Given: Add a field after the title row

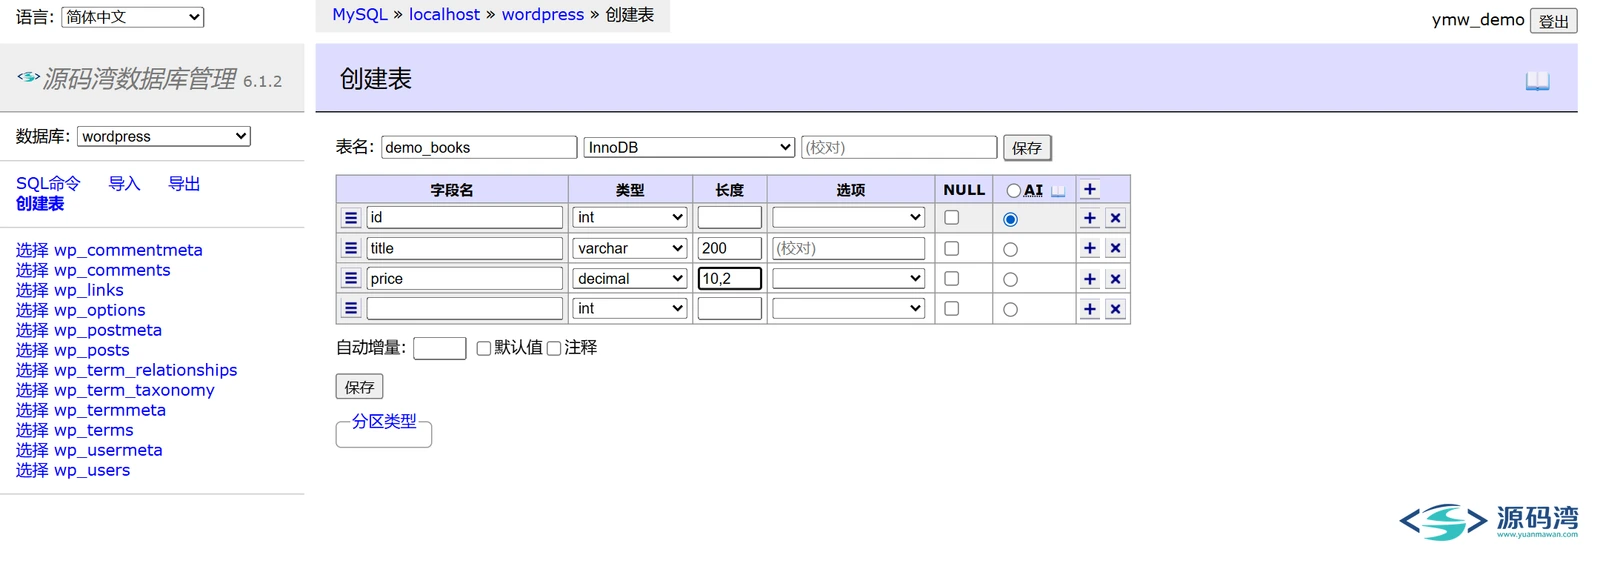Looking at the screenshot, I should coord(1090,248).
